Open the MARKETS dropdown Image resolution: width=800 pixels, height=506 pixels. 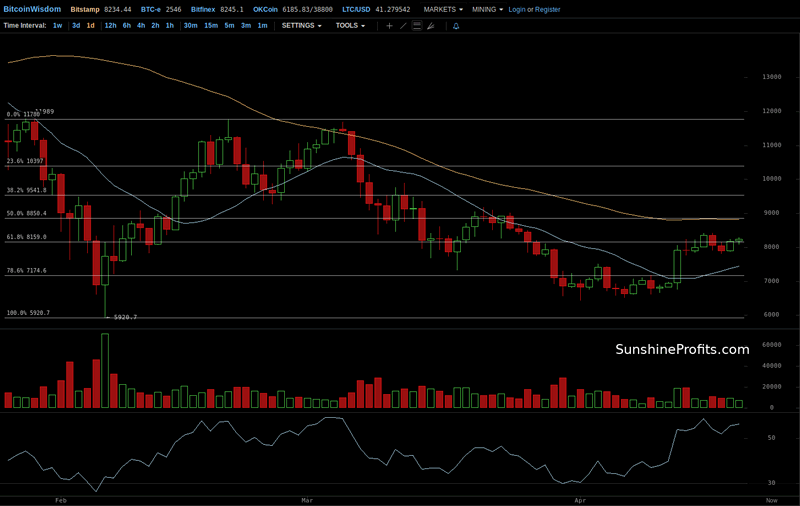443,10
